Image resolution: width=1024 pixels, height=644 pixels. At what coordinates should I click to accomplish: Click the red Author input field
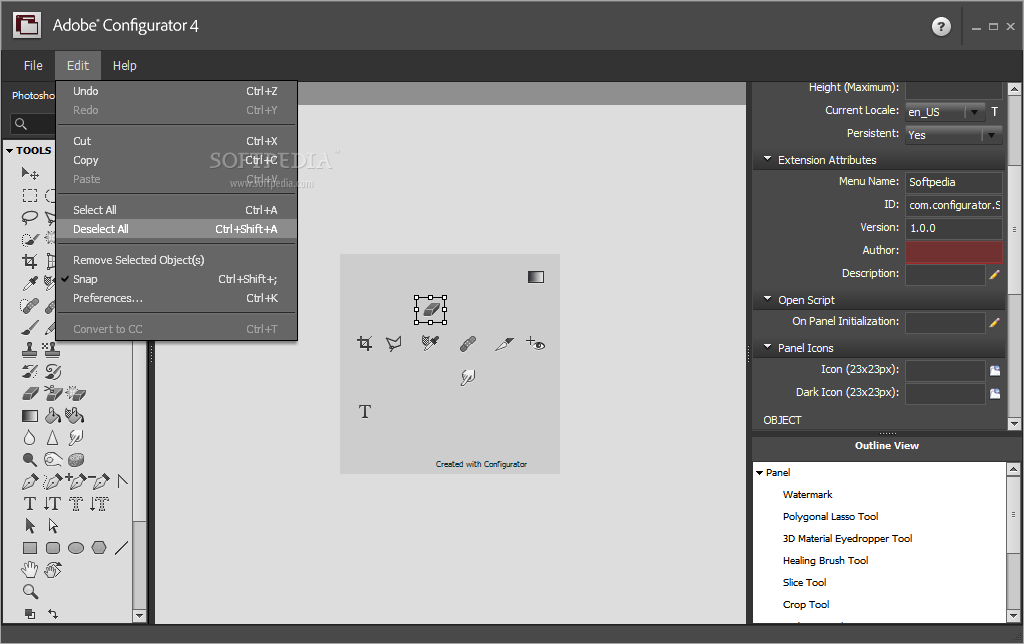(x=953, y=251)
